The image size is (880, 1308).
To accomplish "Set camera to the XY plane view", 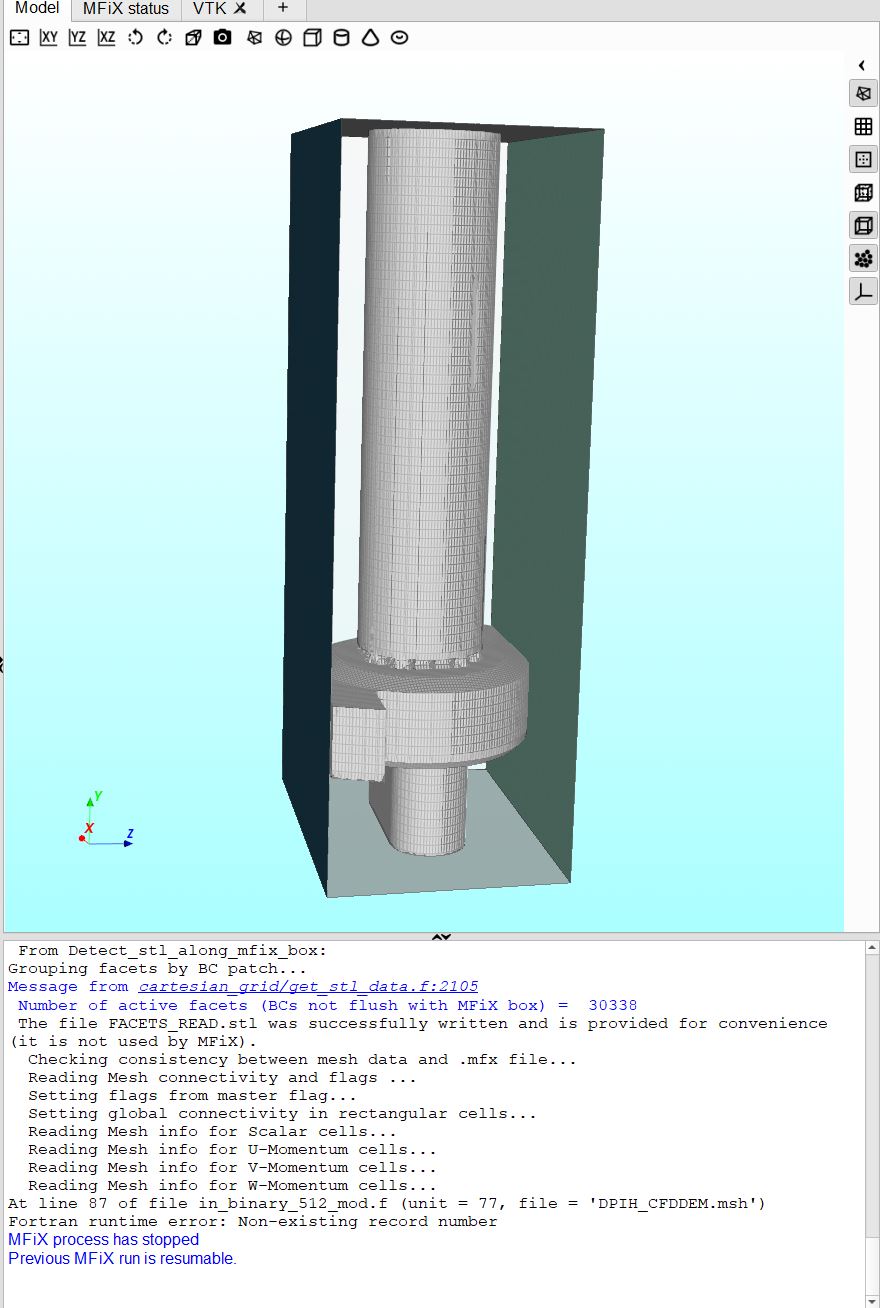I will [48, 38].
